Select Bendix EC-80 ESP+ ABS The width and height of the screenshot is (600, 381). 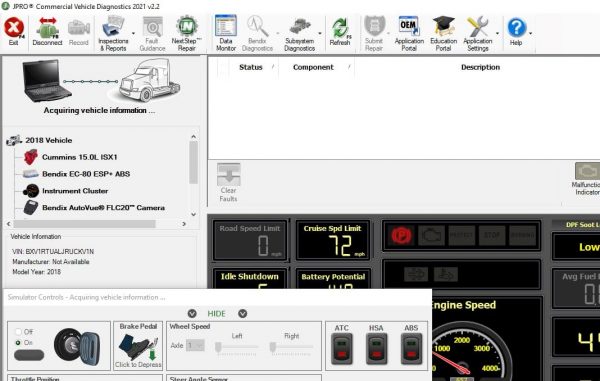point(86,174)
